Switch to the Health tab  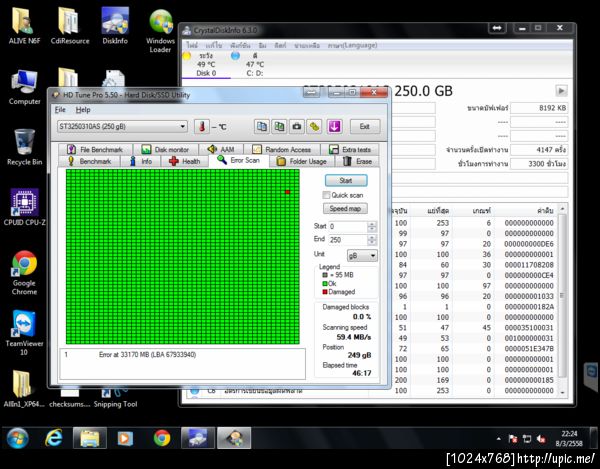[185, 161]
